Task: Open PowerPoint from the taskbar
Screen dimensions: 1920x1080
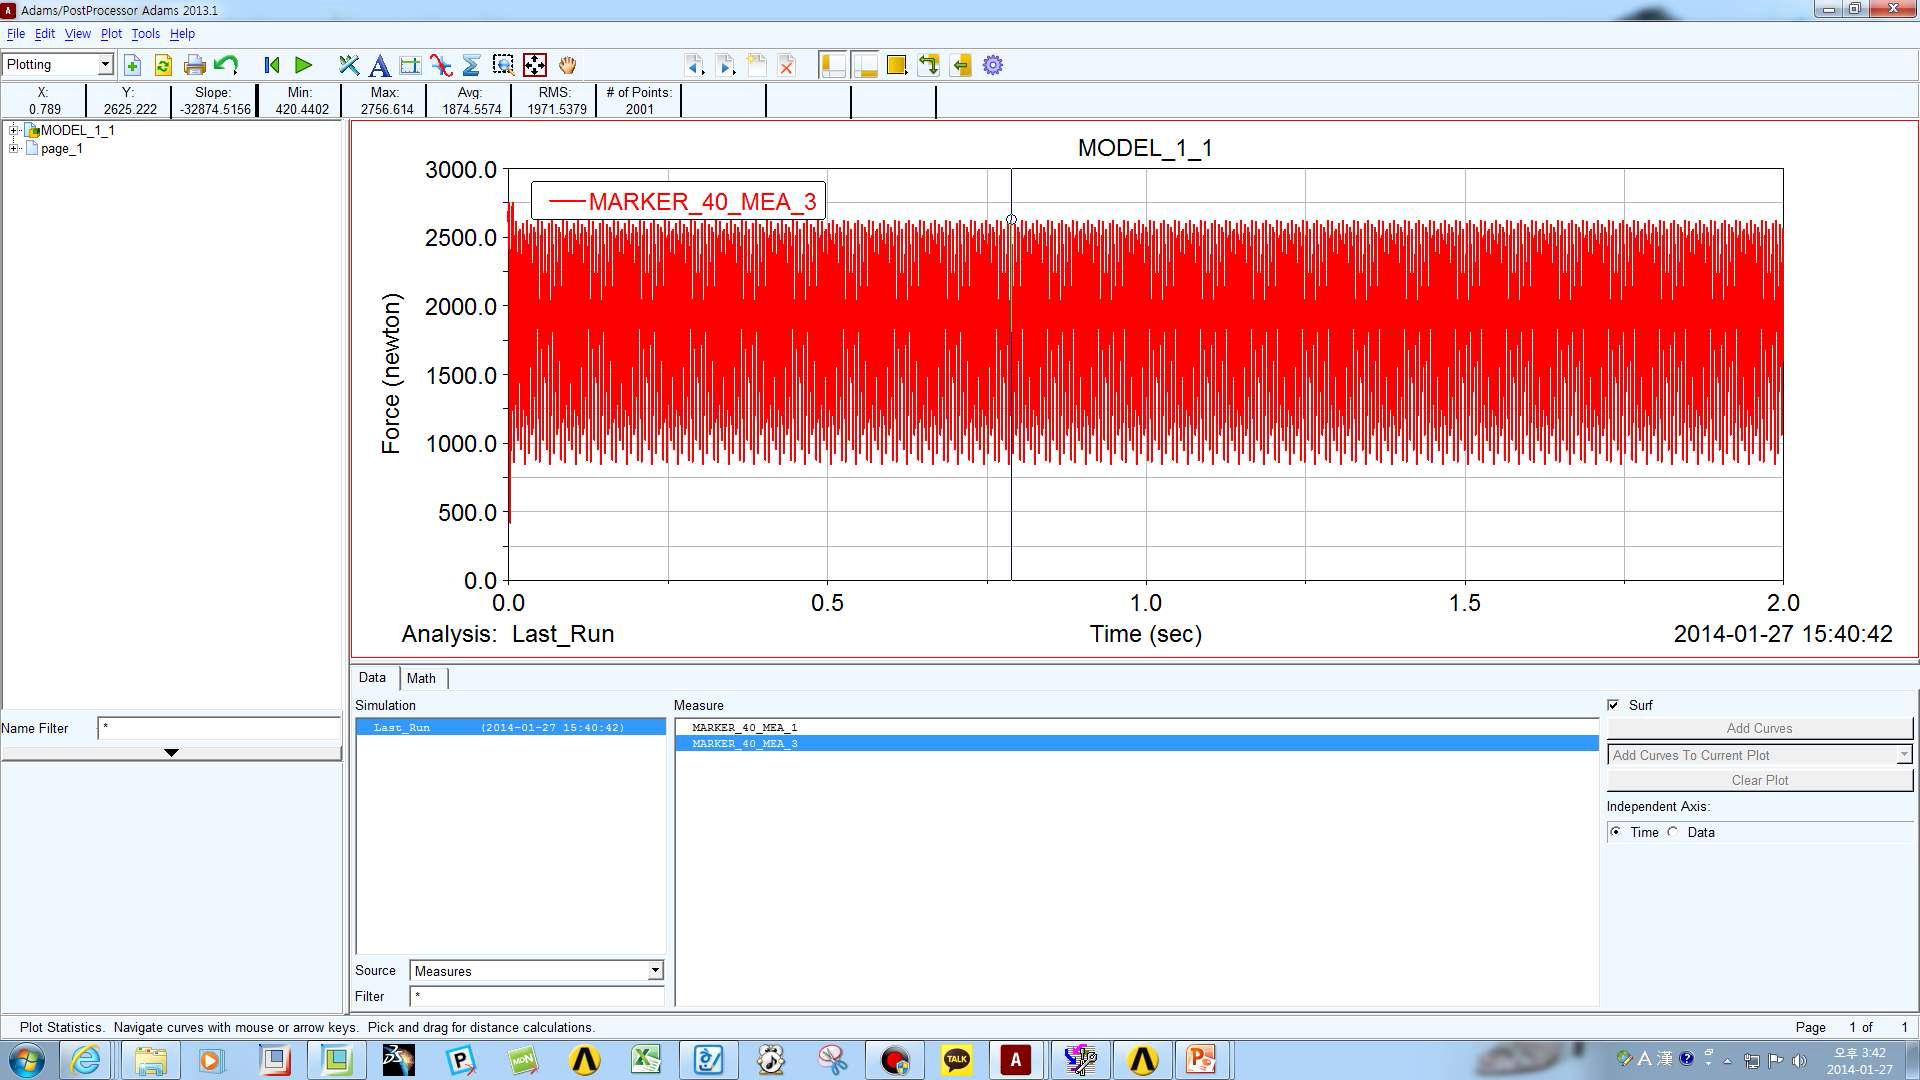Action: pyautogui.click(x=1201, y=1060)
